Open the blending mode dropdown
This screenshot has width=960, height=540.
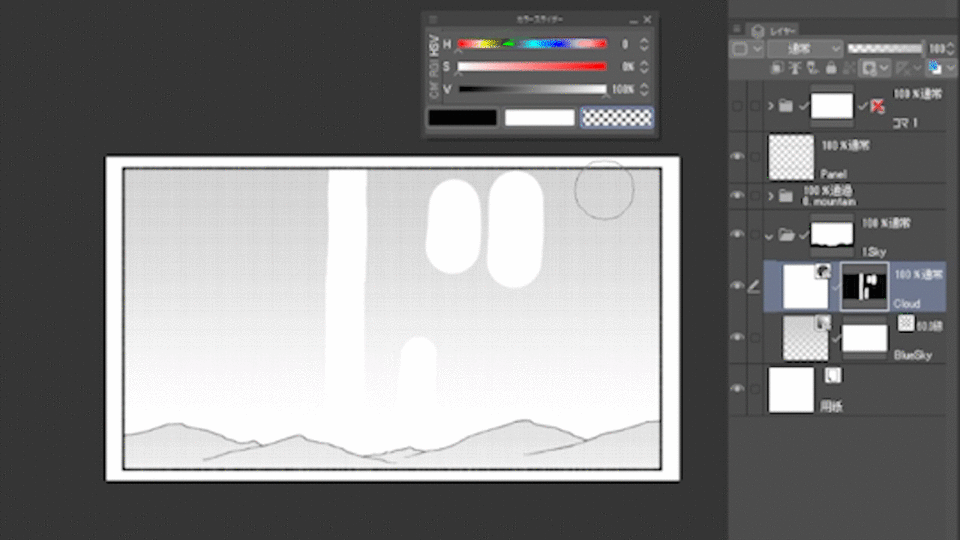point(805,49)
